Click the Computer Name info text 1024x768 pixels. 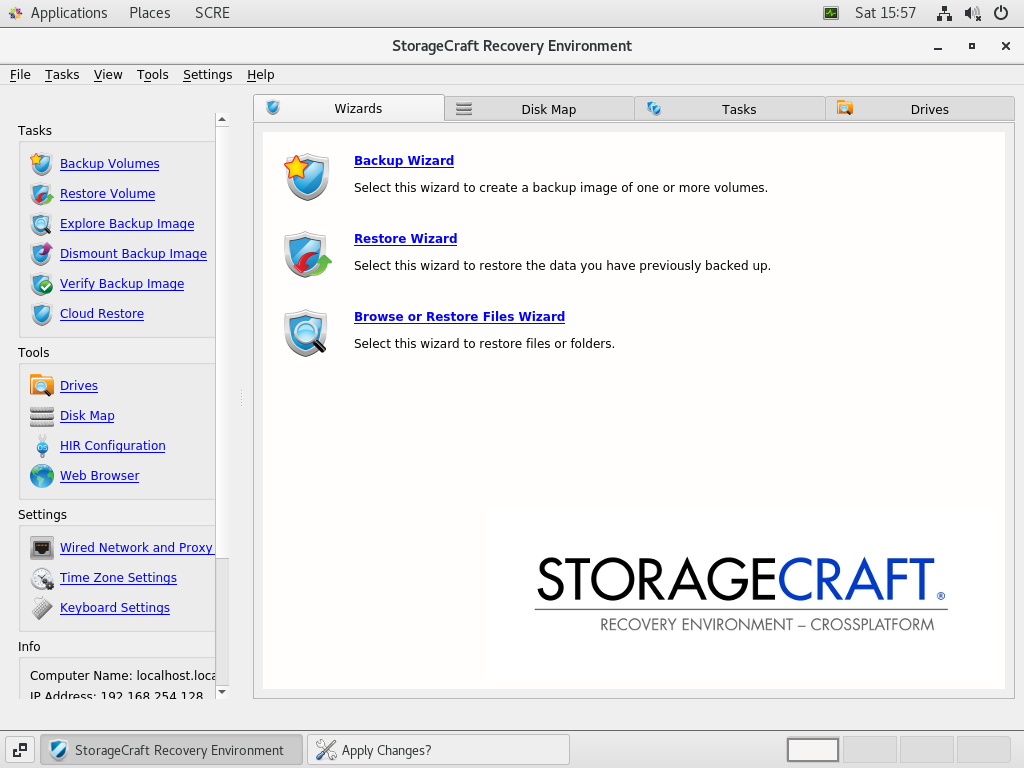click(x=122, y=675)
